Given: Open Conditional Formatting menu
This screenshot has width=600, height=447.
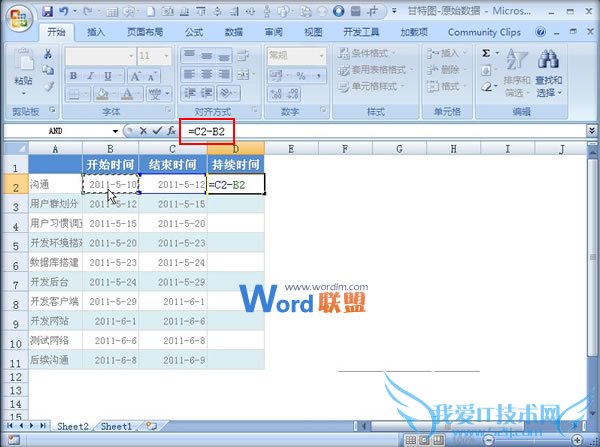Looking at the screenshot, I should 367,53.
